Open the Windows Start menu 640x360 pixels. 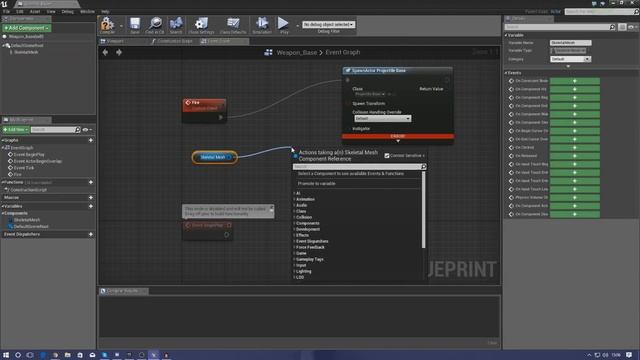[6, 355]
